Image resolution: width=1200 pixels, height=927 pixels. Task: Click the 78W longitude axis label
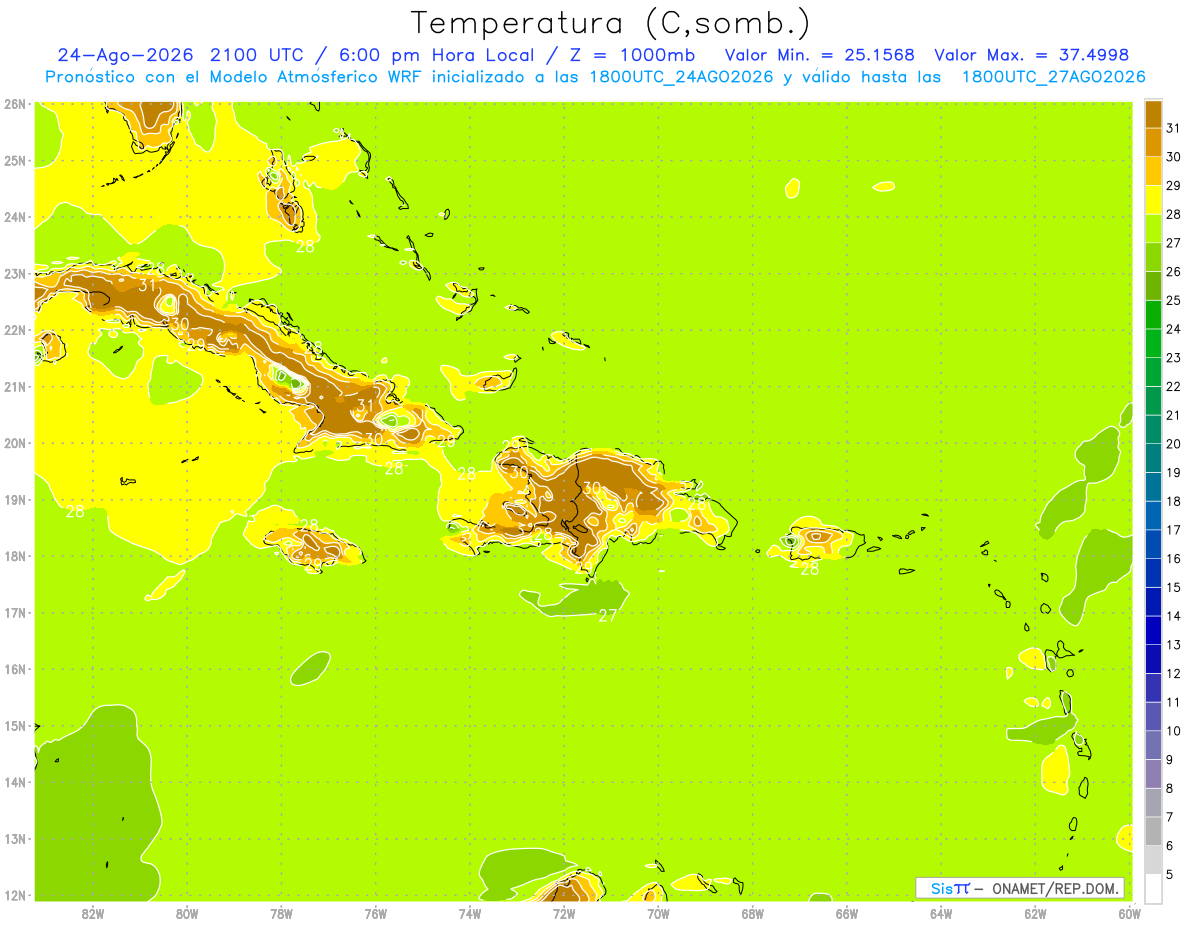(281, 912)
